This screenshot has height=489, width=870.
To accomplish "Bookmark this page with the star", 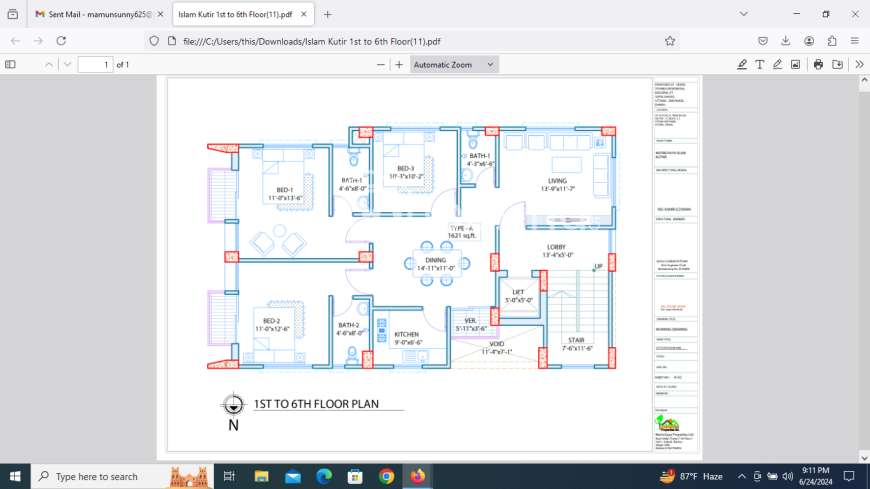I will click(670, 41).
